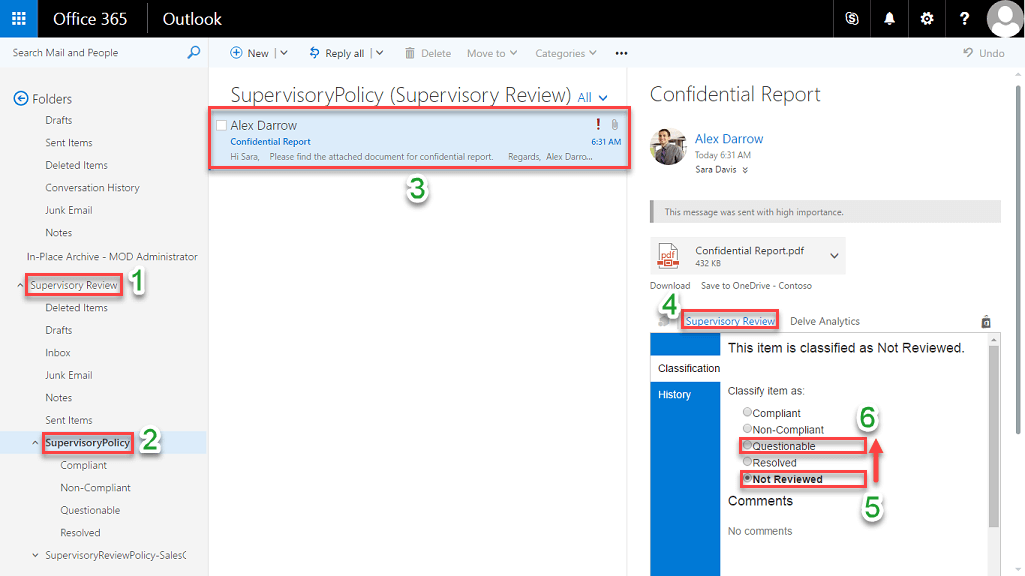Select the Compliant classification option

tap(747, 413)
